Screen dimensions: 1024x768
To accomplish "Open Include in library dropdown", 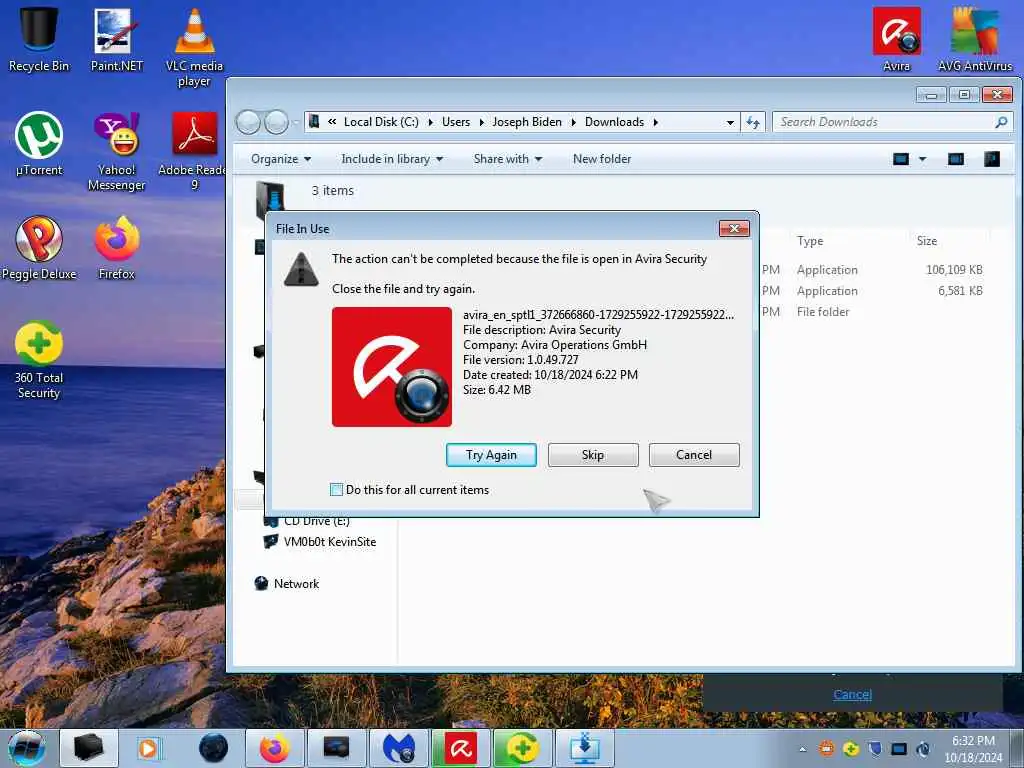I will pos(392,159).
